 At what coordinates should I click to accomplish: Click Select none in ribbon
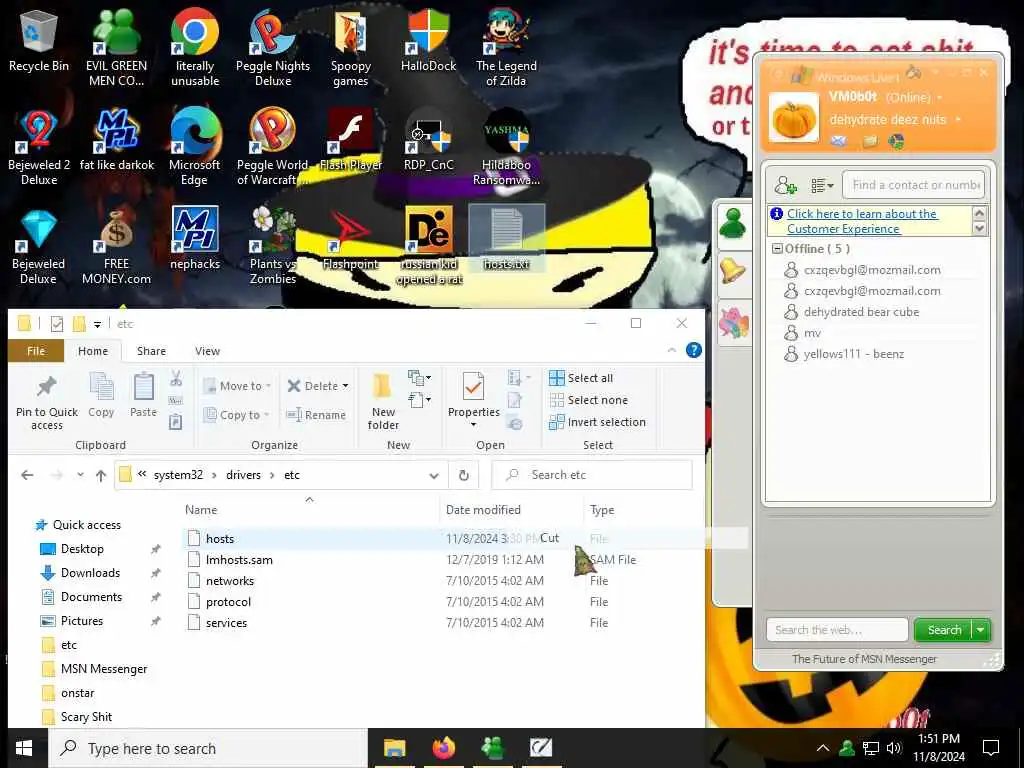point(588,400)
